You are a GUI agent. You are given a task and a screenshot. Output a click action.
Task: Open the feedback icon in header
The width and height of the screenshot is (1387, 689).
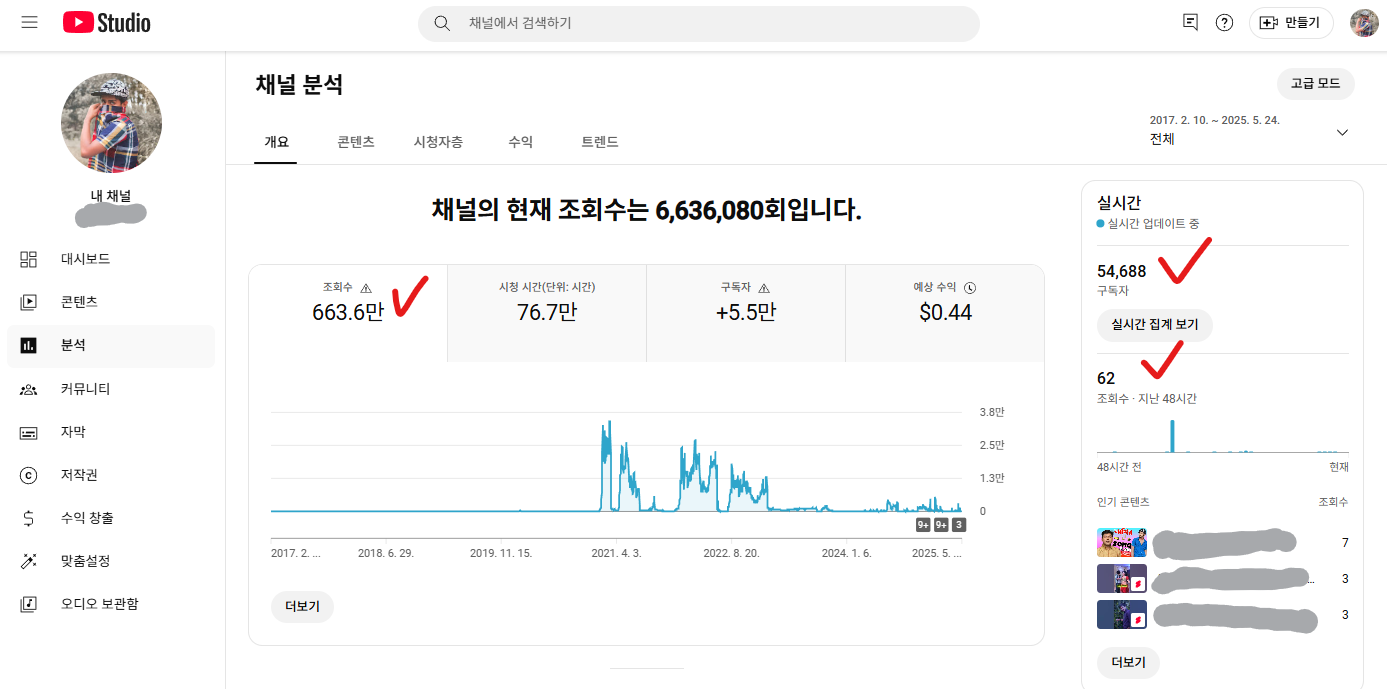point(1190,22)
